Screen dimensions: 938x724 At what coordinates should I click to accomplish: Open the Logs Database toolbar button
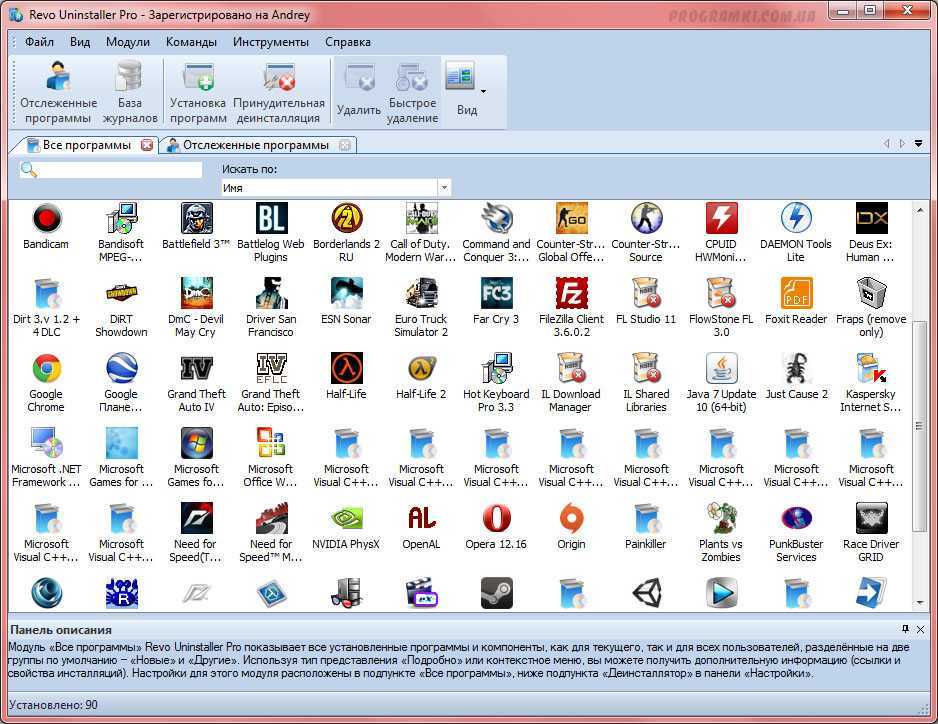(130, 92)
